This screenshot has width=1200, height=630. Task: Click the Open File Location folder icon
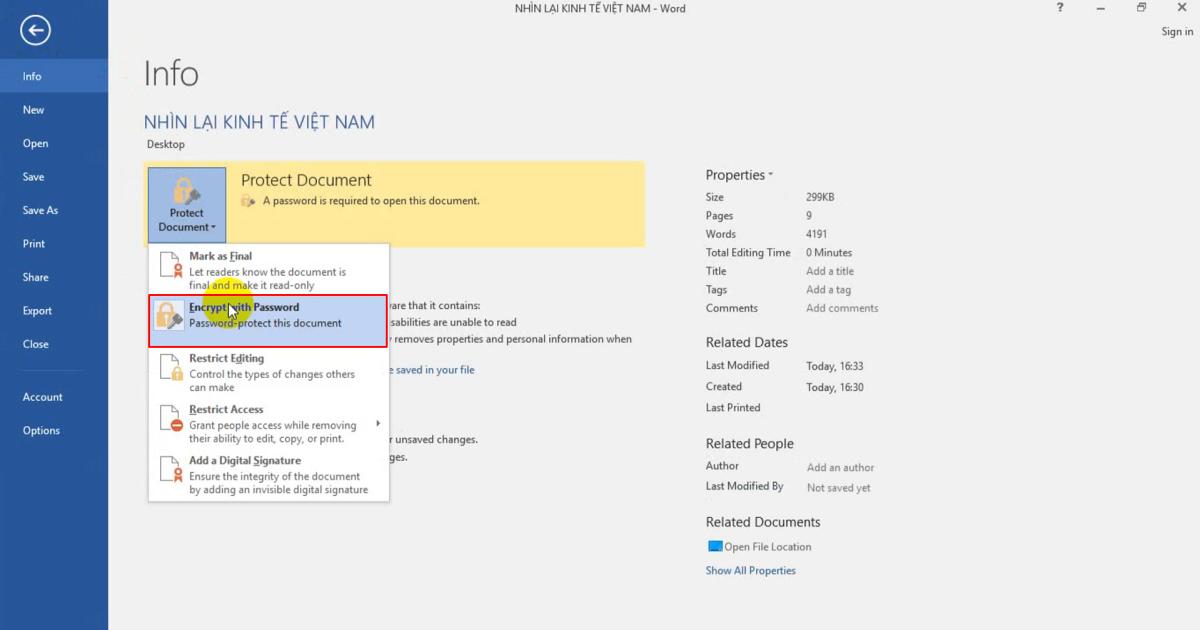[x=715, y=546]
